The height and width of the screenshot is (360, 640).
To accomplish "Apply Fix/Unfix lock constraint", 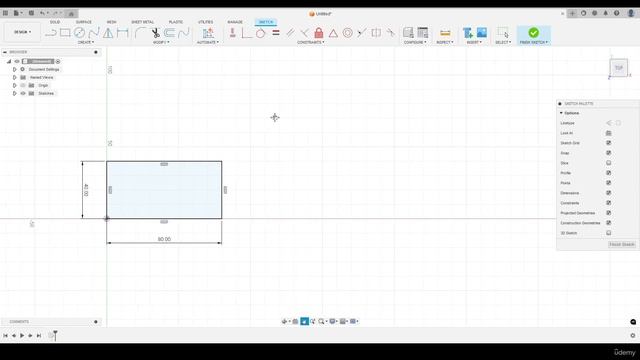I will click(x=319, y=33).
